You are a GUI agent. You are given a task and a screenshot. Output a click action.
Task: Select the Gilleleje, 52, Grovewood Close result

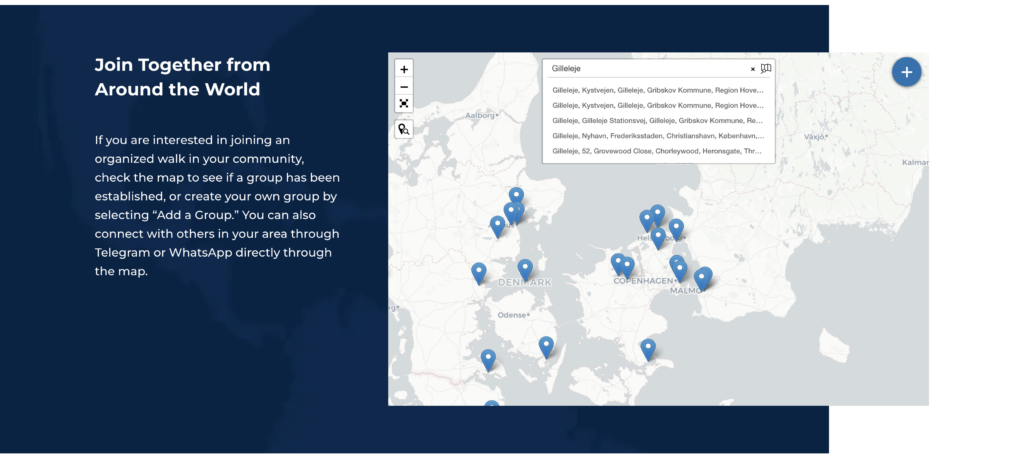658,151
